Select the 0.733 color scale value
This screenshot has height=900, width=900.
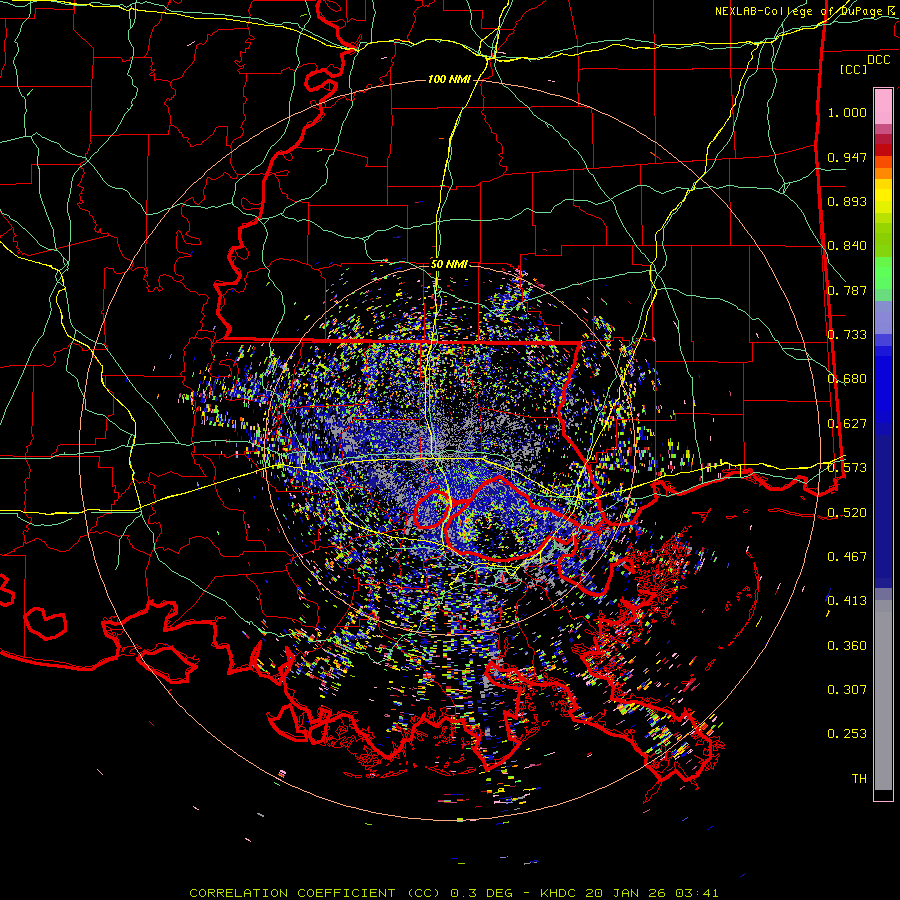847,335
